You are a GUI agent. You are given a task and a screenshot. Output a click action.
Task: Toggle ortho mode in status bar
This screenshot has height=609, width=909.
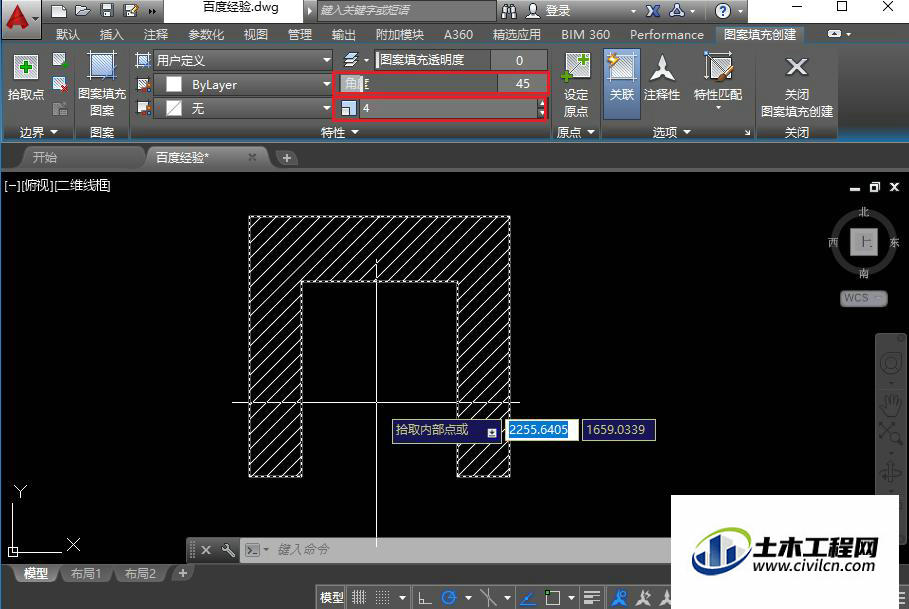click(424, 597)
